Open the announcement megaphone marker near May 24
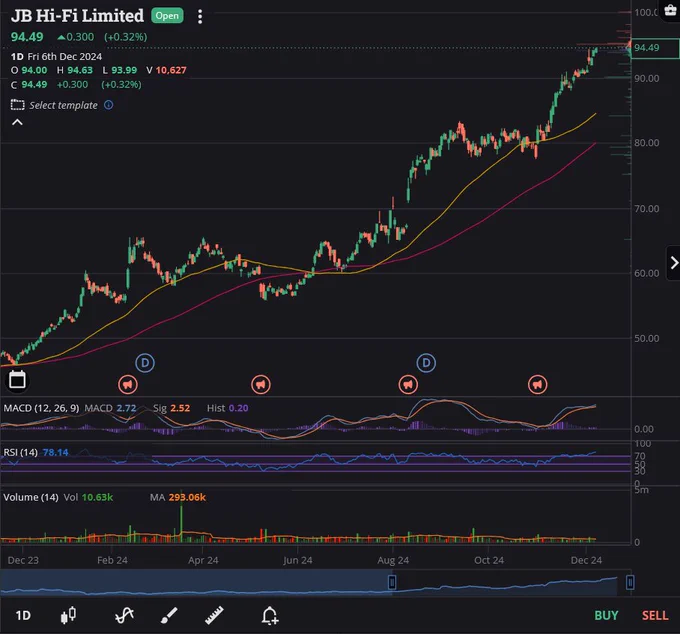The image size is (680, 634). (261, 384)
